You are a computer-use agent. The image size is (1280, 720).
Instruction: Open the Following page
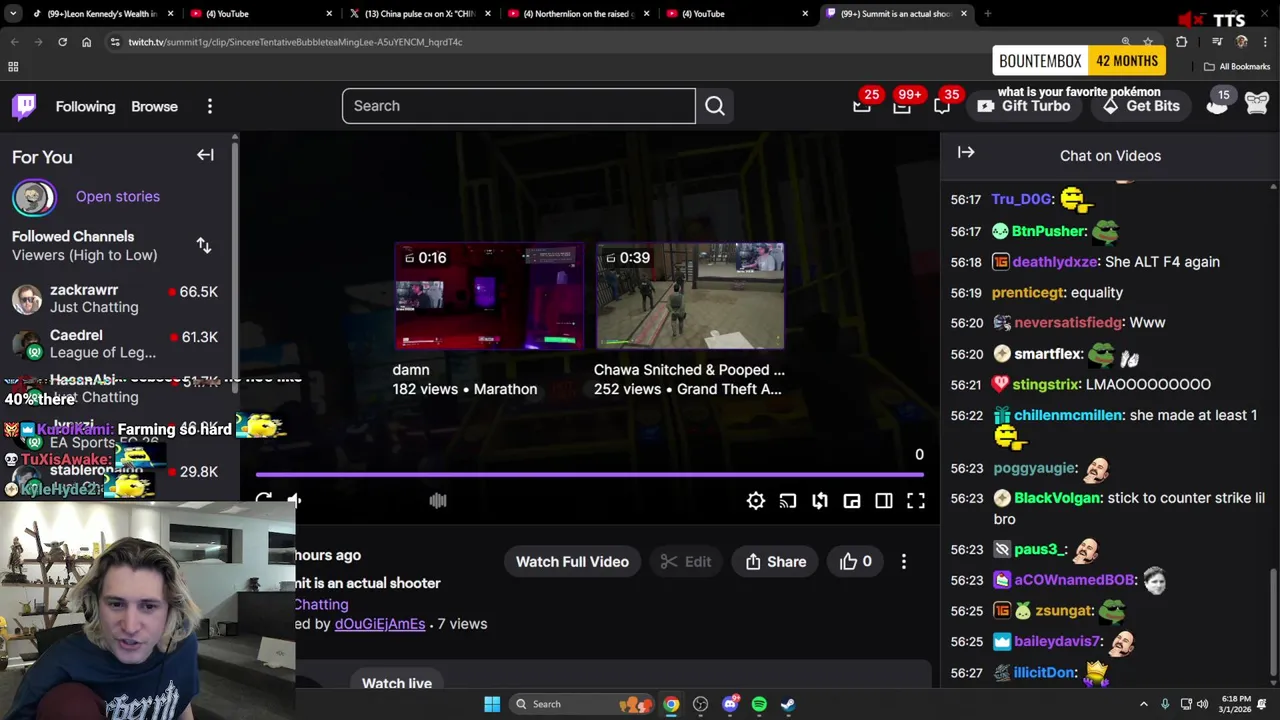(85, 106)
